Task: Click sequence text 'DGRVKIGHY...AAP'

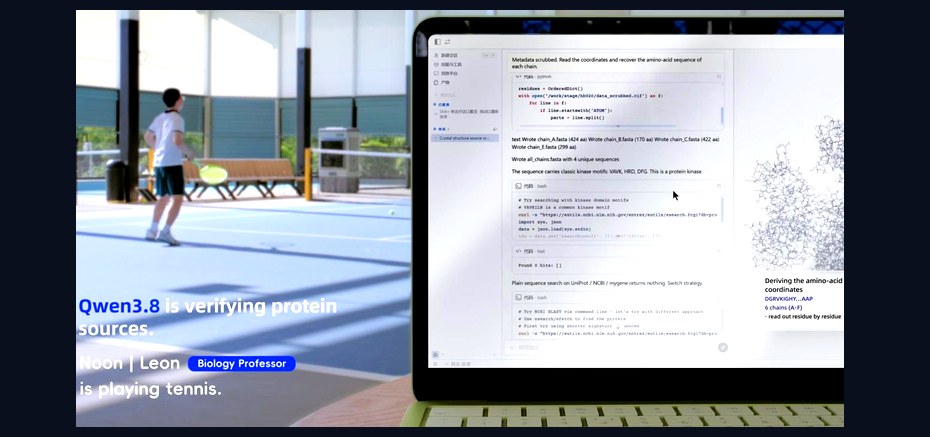Action: pyautogui.click(x=788, y=299)
